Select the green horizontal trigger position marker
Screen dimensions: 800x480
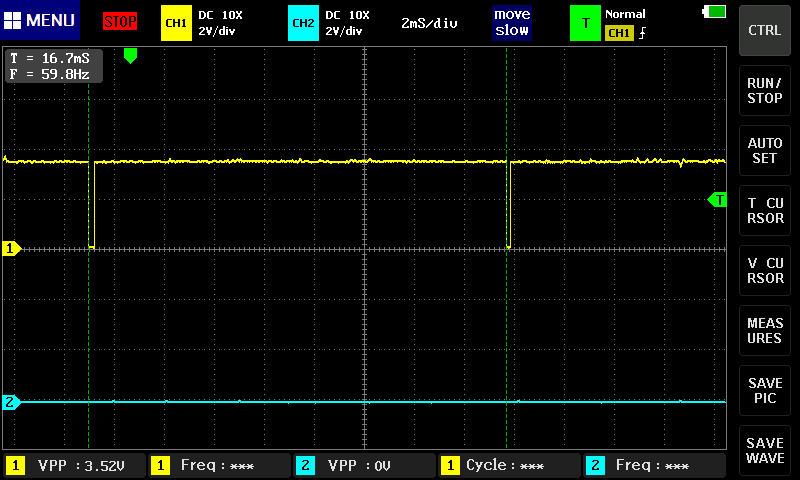point(131,56)
